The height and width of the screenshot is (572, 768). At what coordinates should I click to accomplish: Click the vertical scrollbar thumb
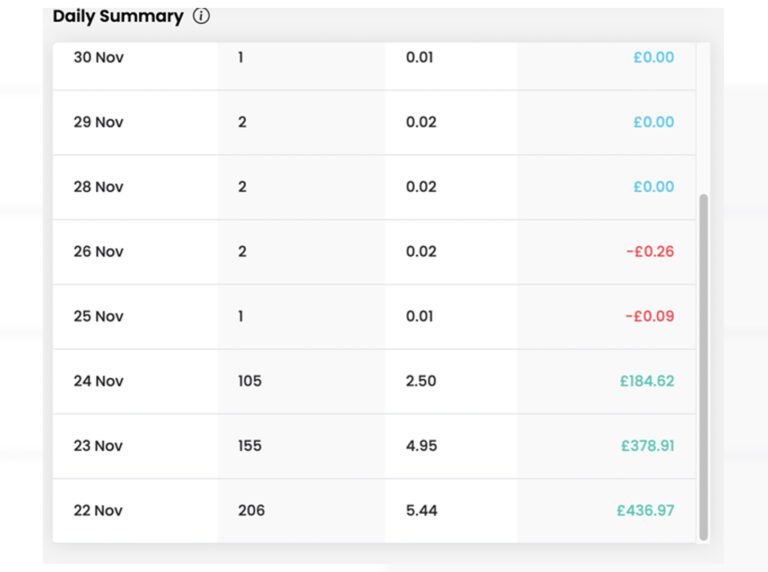[x=703, y=366]
